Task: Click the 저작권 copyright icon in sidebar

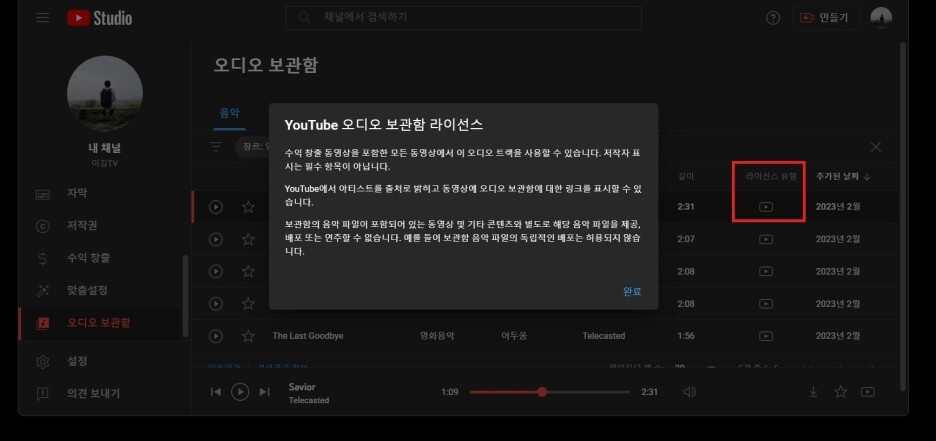Action: click(43, 226)
